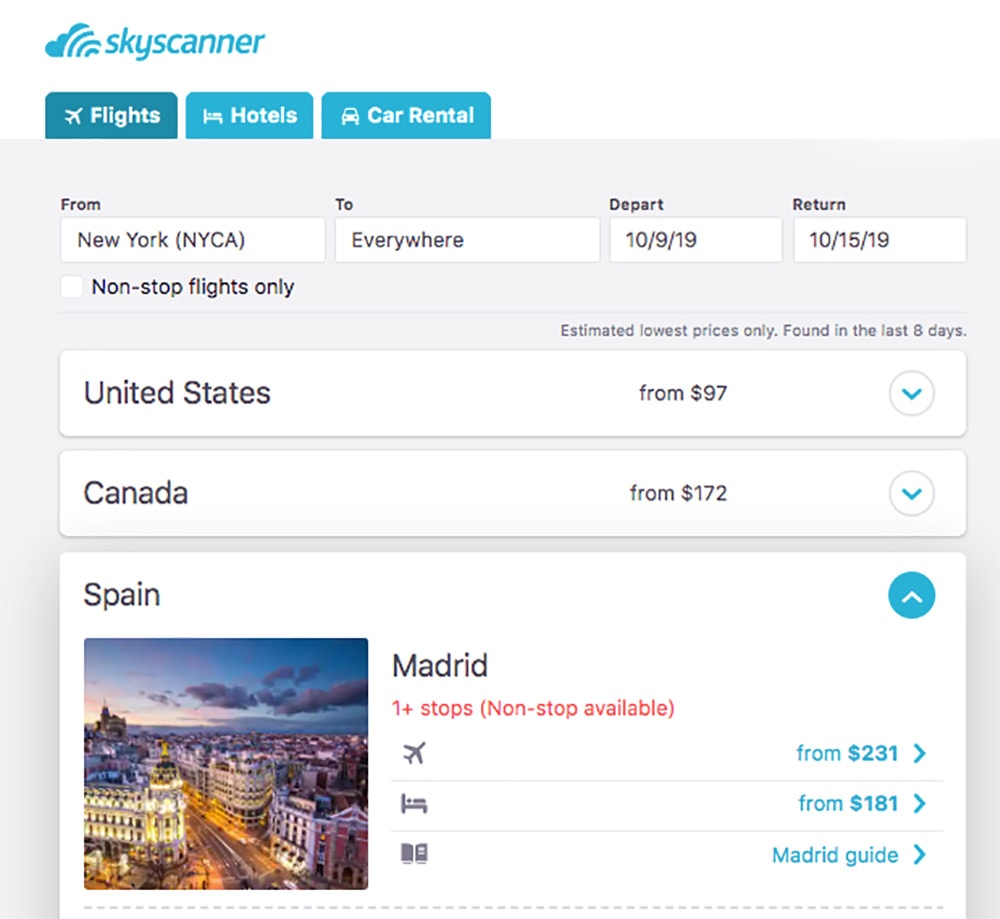Click the Madrid cityscape photo
Image resolution: width=1000 pixels, height=919 pixels.
coord(225,763)
